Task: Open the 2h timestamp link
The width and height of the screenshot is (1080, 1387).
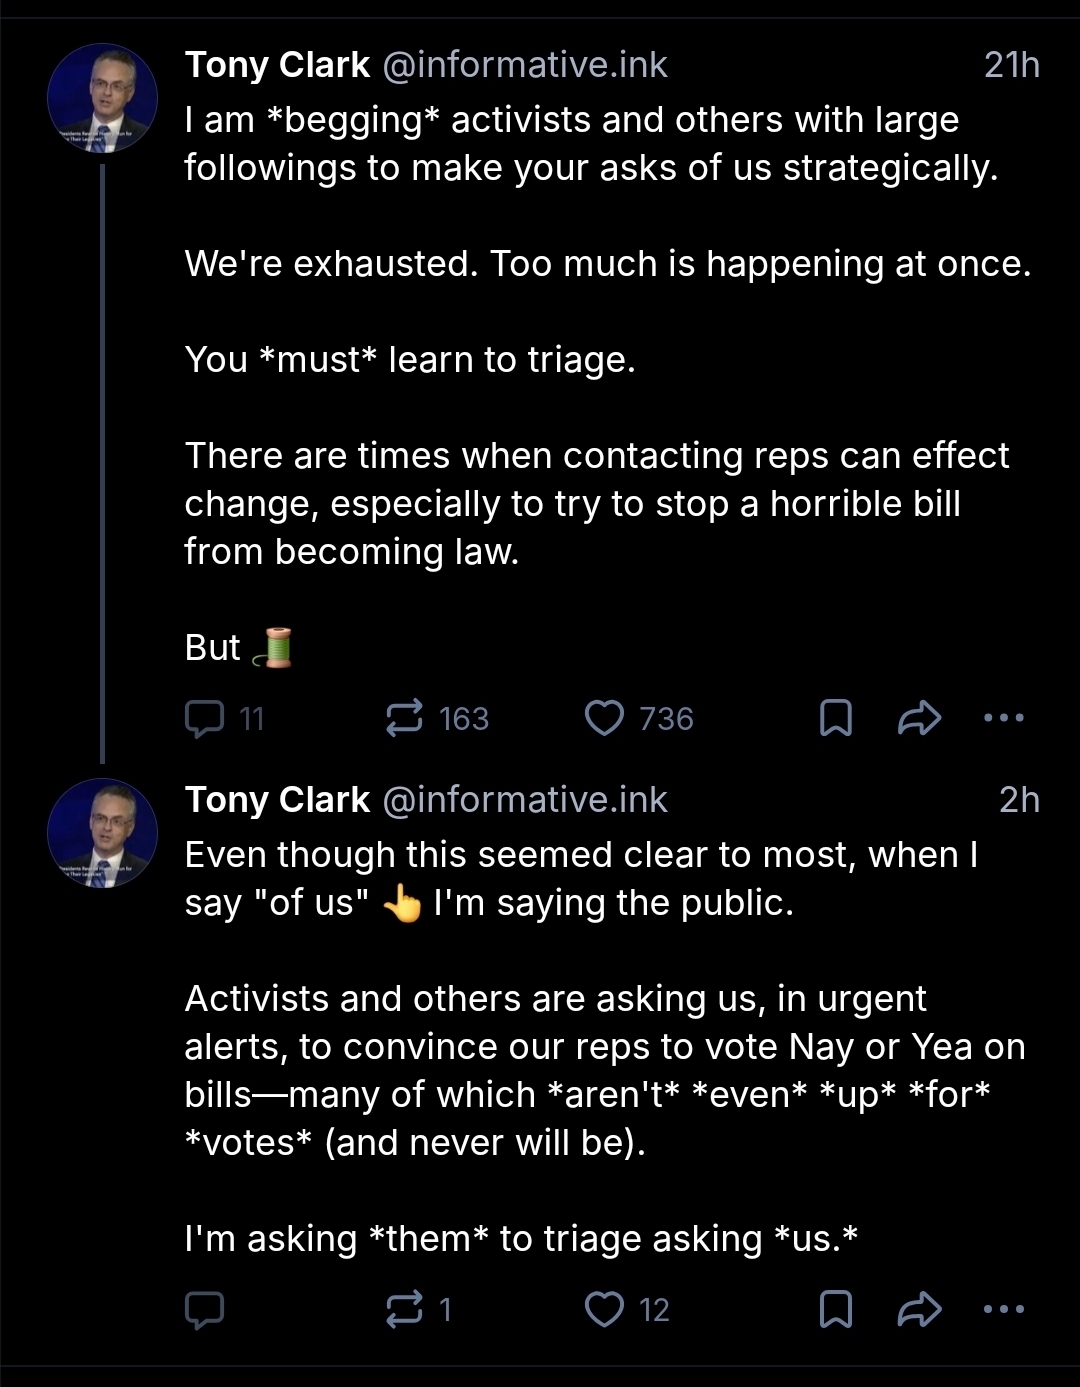Action: pyautogui.click(x=1019, y=800)
